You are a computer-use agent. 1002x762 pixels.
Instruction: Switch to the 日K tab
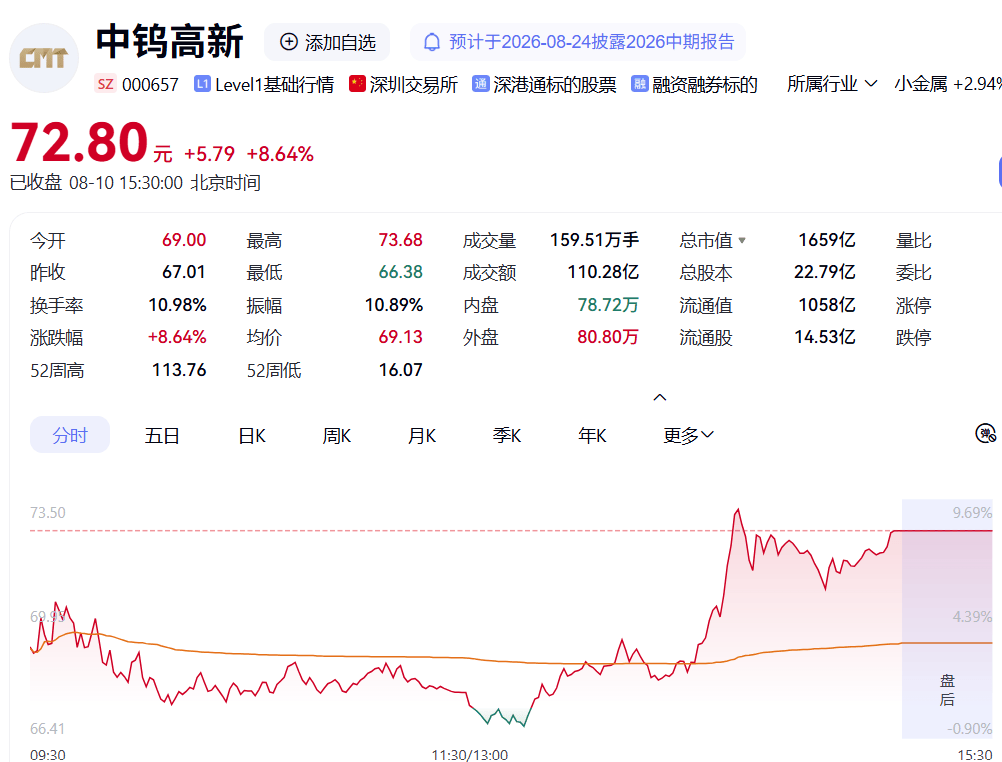coord(252,435)
